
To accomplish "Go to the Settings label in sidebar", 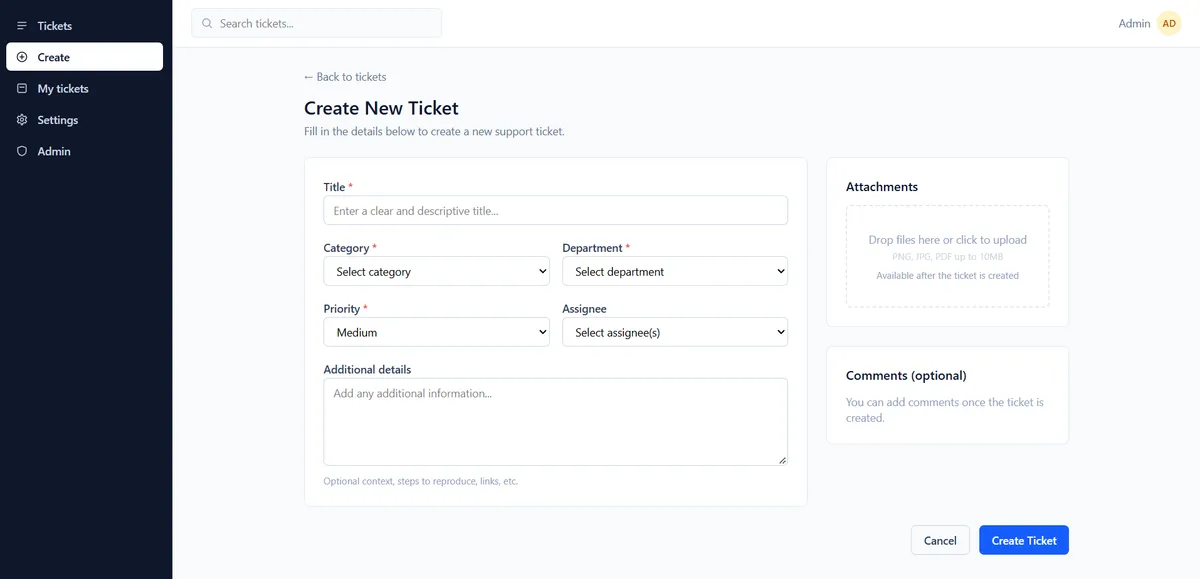I will tap(58, 120).
